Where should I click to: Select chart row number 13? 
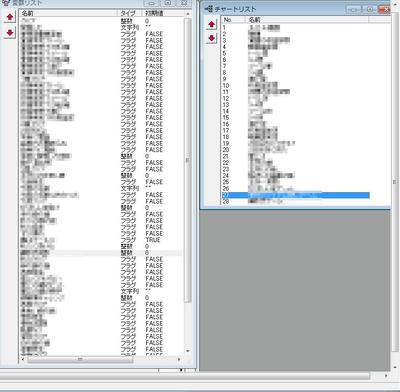[x=295, y=105]
